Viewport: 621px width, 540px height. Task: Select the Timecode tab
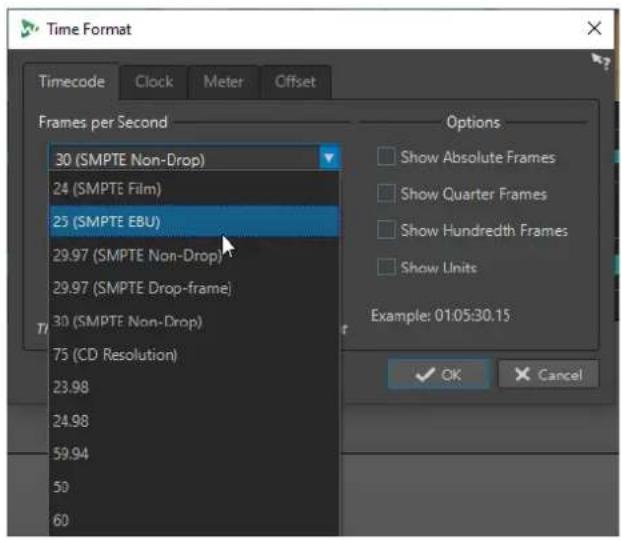click(72, 82)
